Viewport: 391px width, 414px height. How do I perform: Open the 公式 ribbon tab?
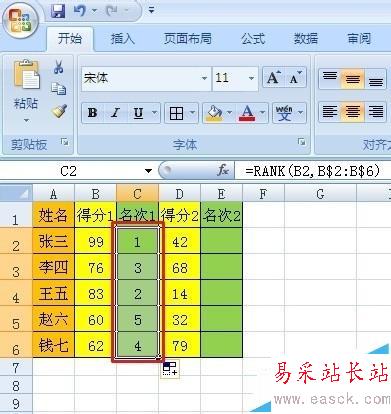(253, 39)
